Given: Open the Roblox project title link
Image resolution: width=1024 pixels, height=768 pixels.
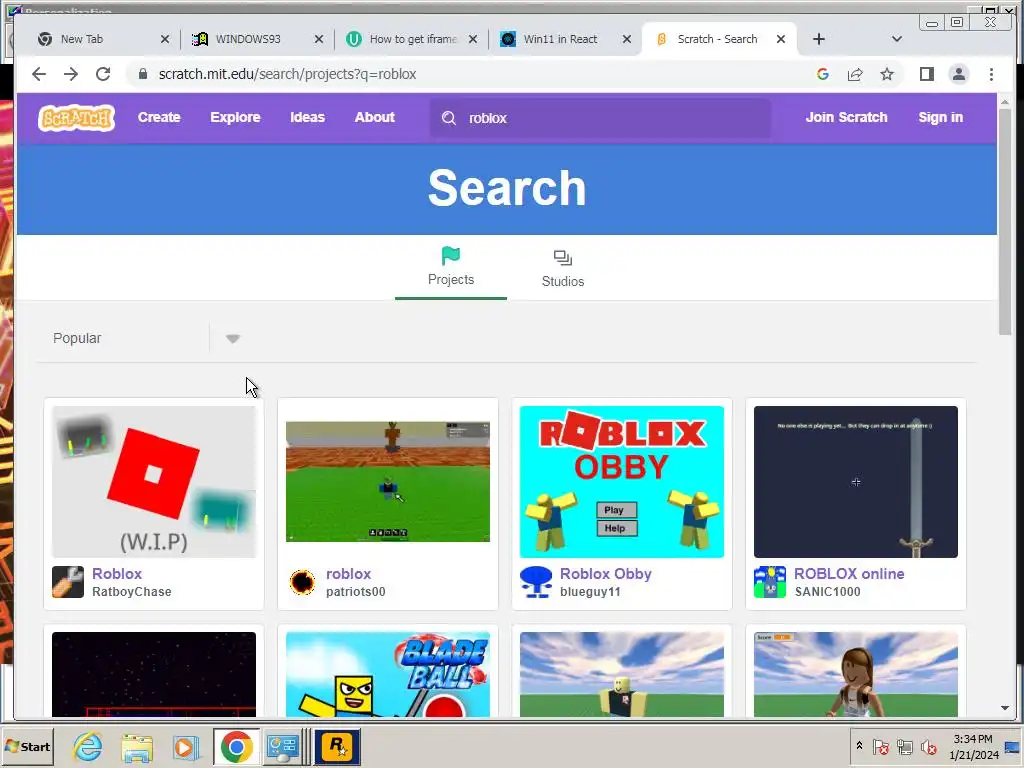Looking at the screenshot, I should [x=117, y=574].
